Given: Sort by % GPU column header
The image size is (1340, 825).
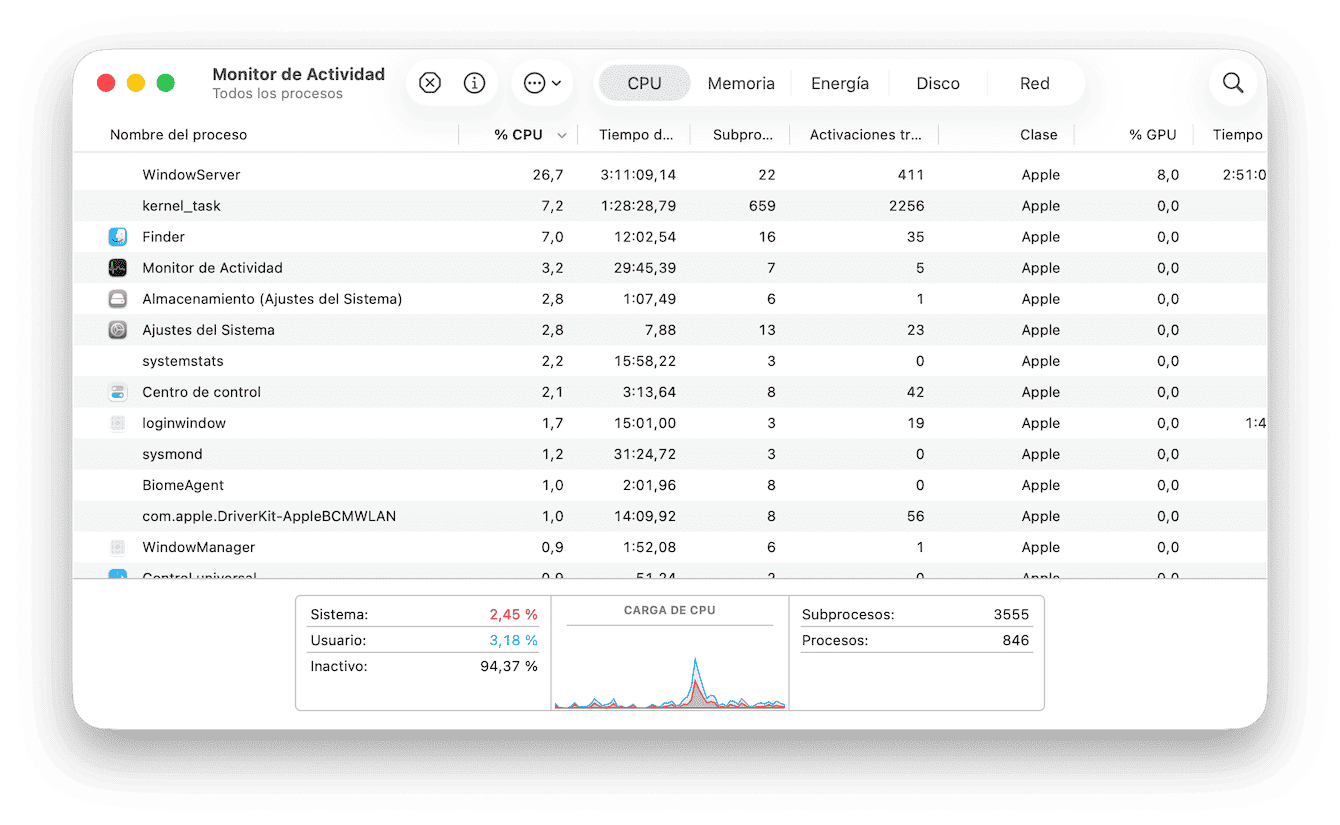Looking at the screenshot, I should pos(1153,135).
